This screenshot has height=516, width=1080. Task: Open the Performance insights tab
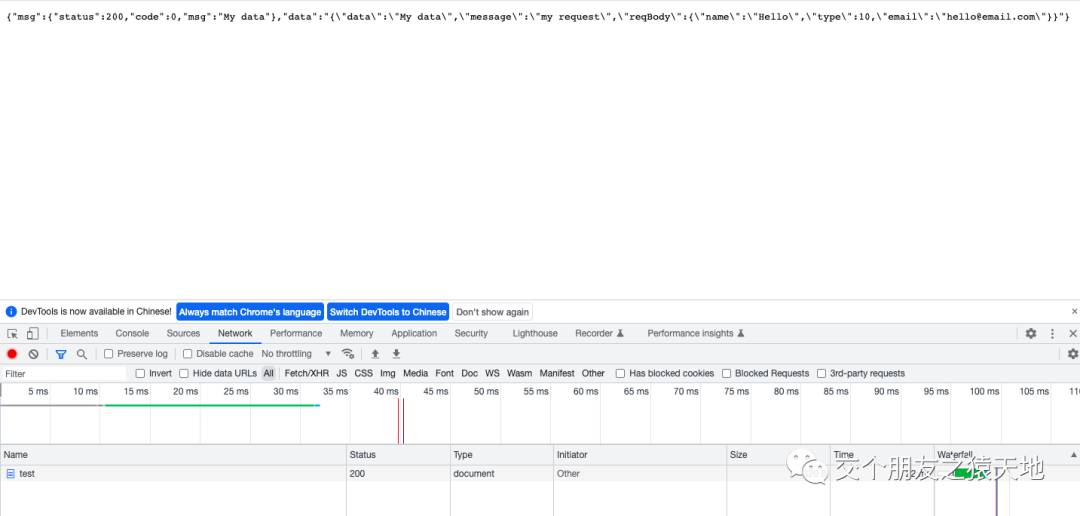(696, 333)
